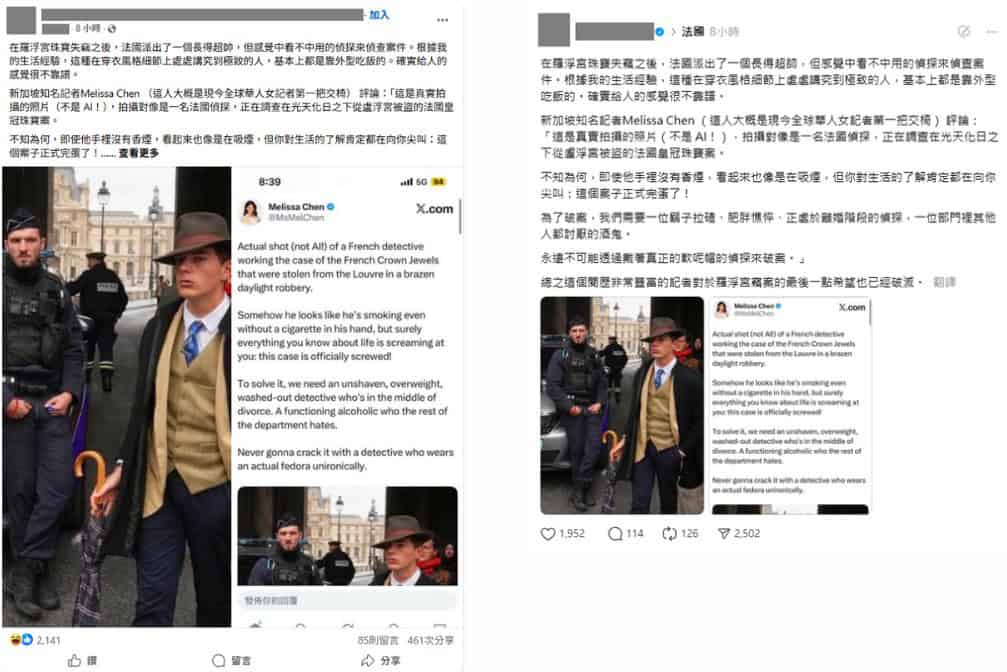The width and height of the screenshot is (1007, 672).
Task: View the 85則留言 comments count
Action: [378, 641]
